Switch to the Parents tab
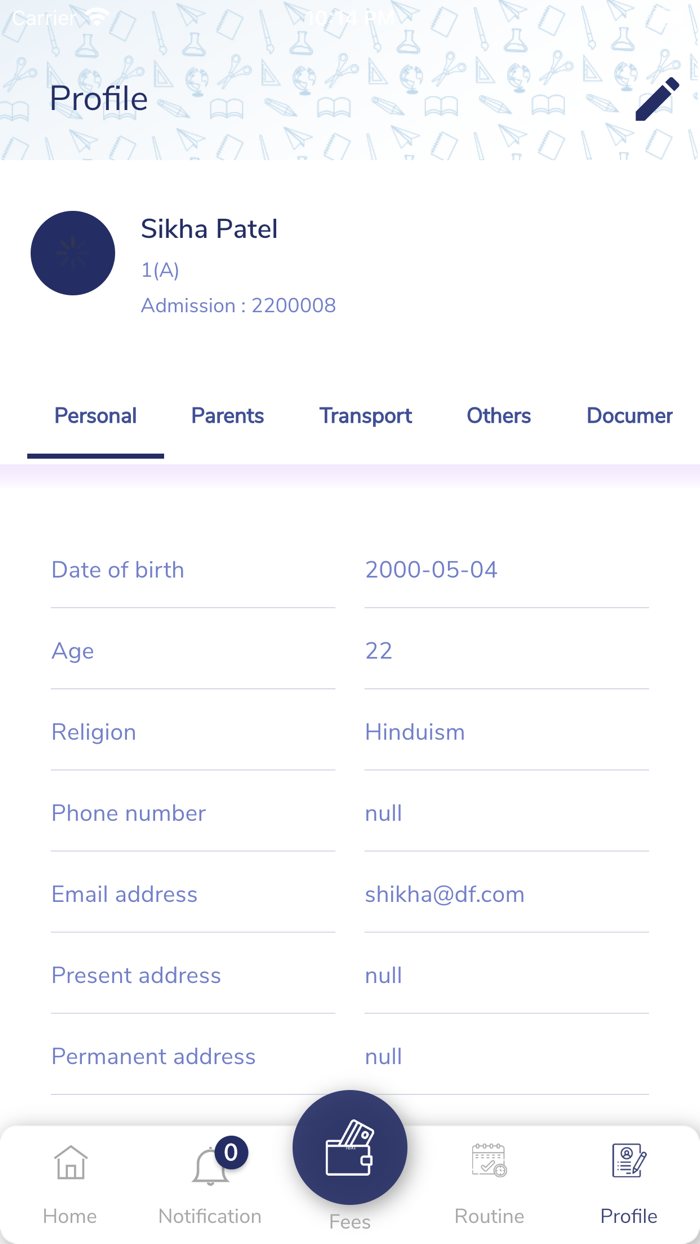Image resolution: width=700 pixels, height=1244 pixels. click(x=227, y=416)
